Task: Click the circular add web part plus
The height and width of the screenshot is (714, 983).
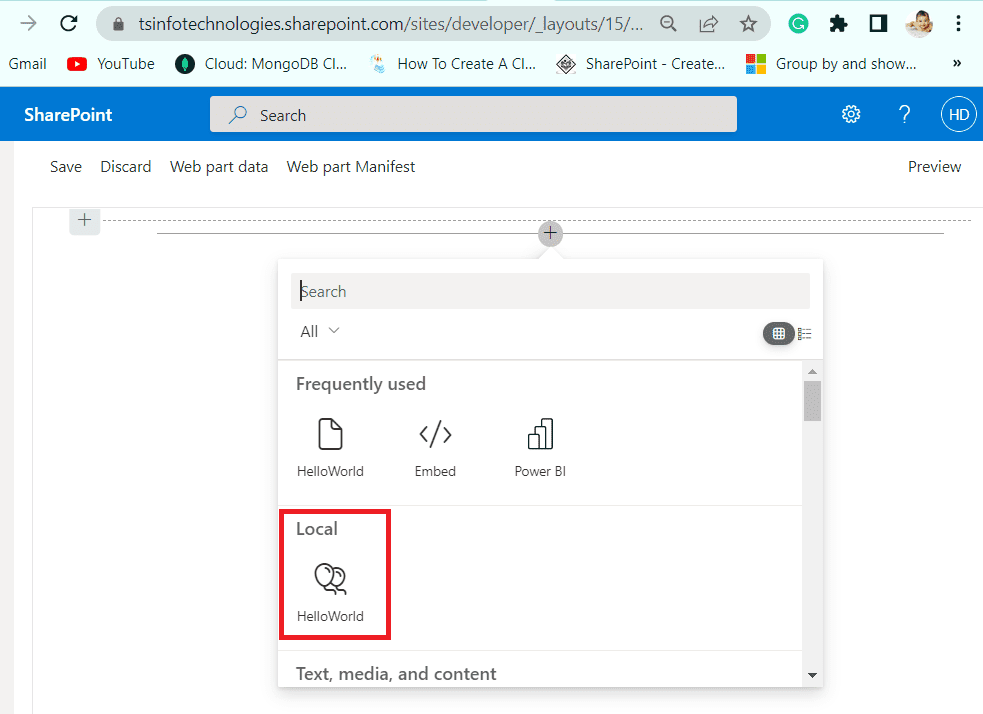Action: (550, 233)
